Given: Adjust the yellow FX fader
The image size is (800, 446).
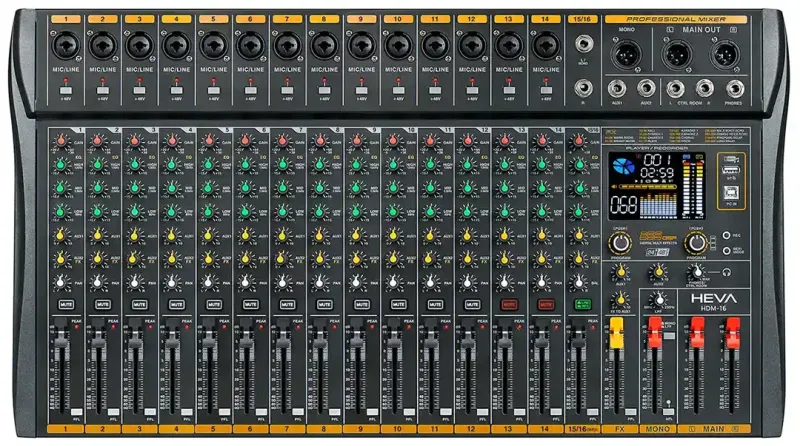Looking at the screenshot, I should coord(616,332).
